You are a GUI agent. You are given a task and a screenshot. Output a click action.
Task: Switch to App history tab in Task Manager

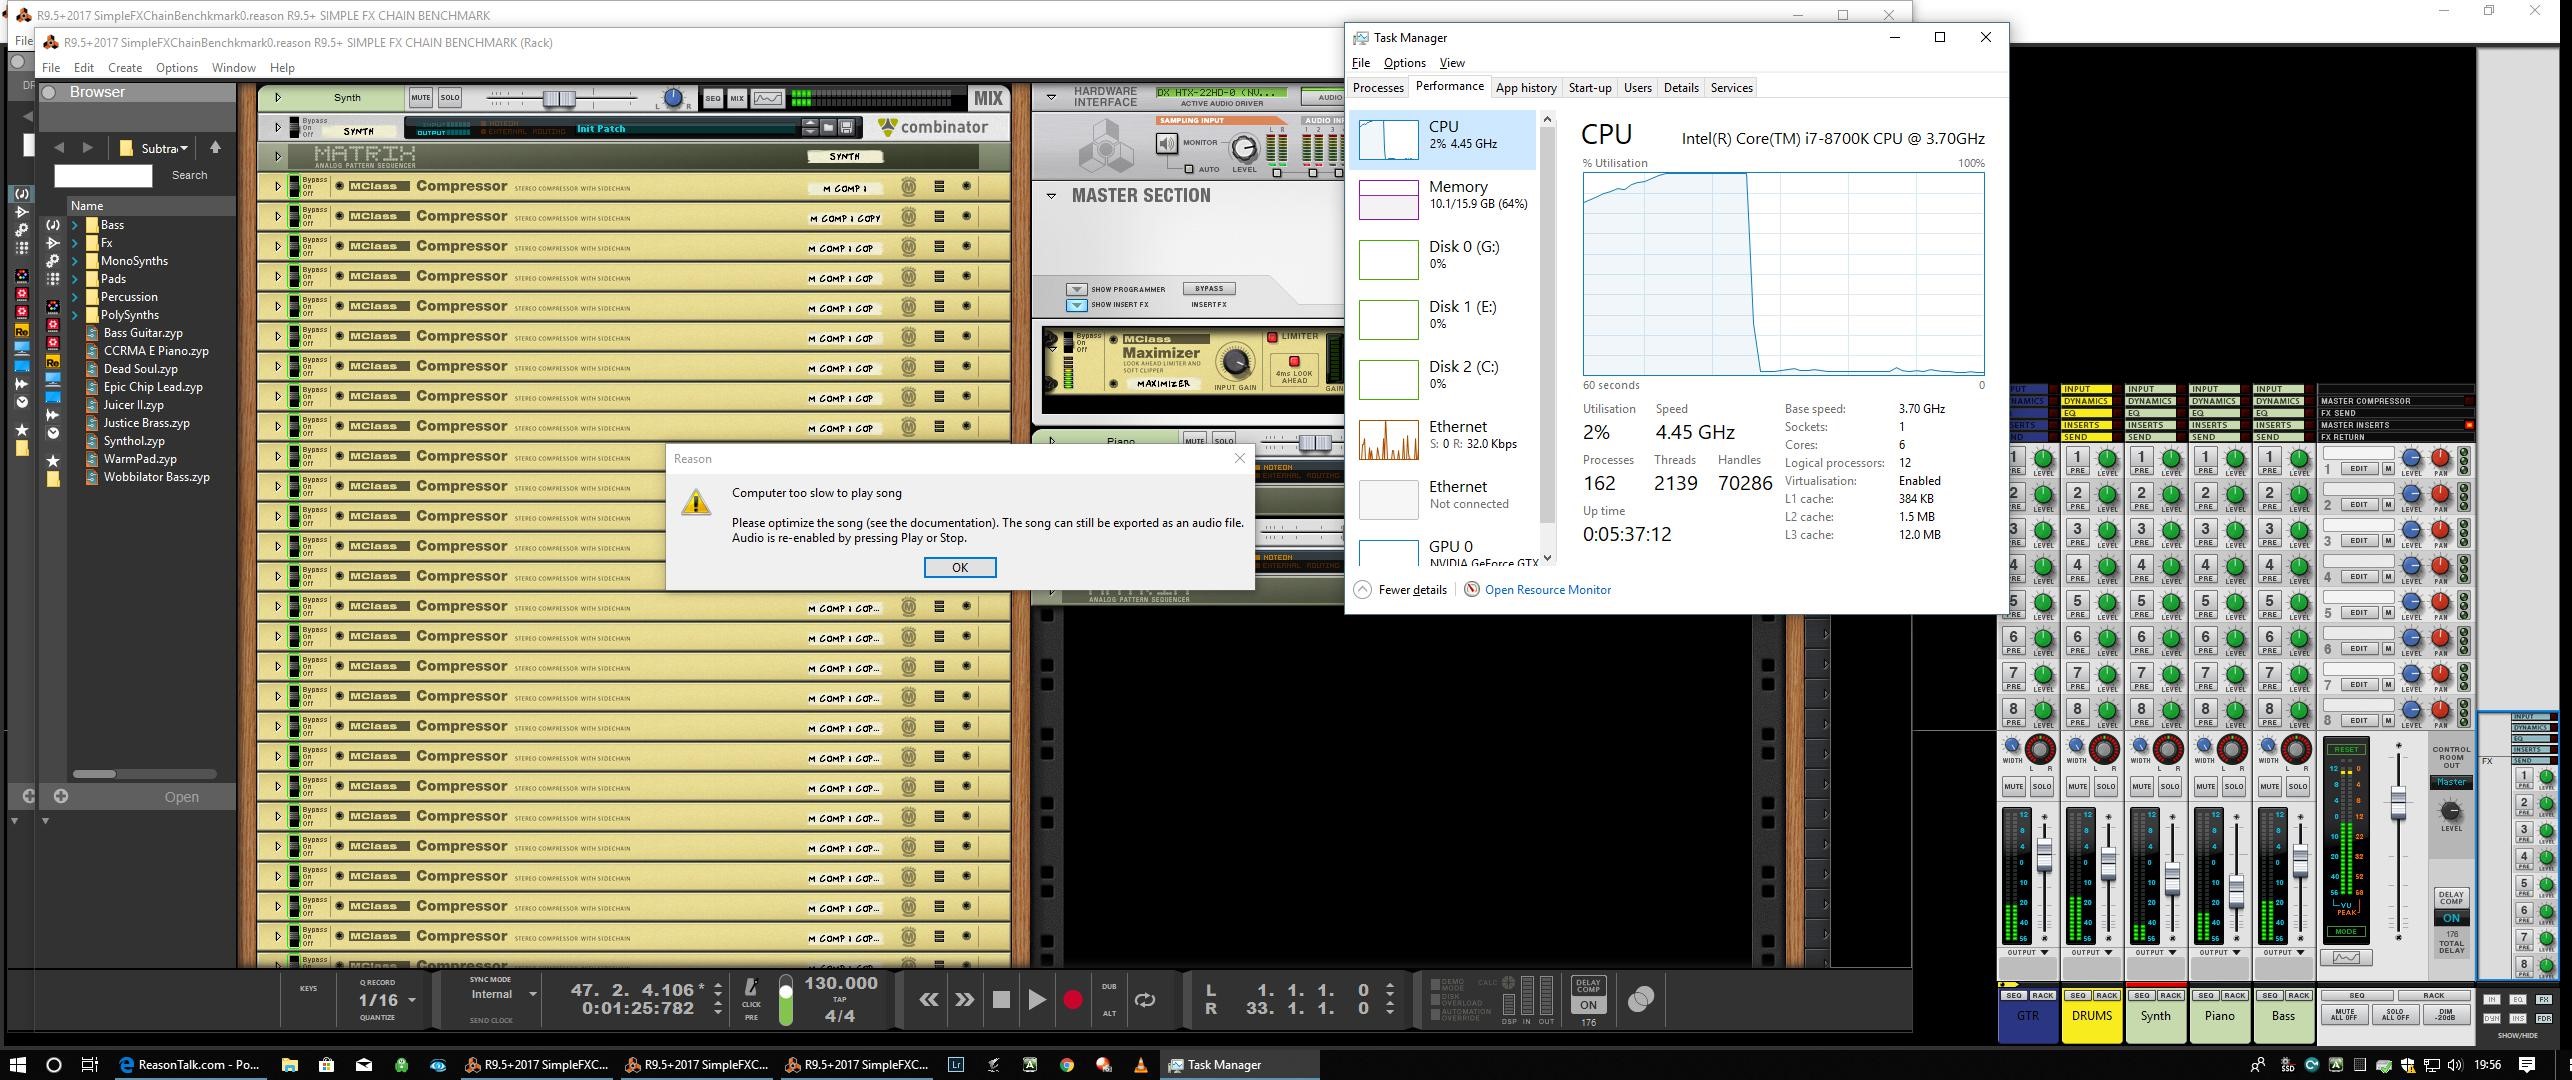click(1526, 88)
